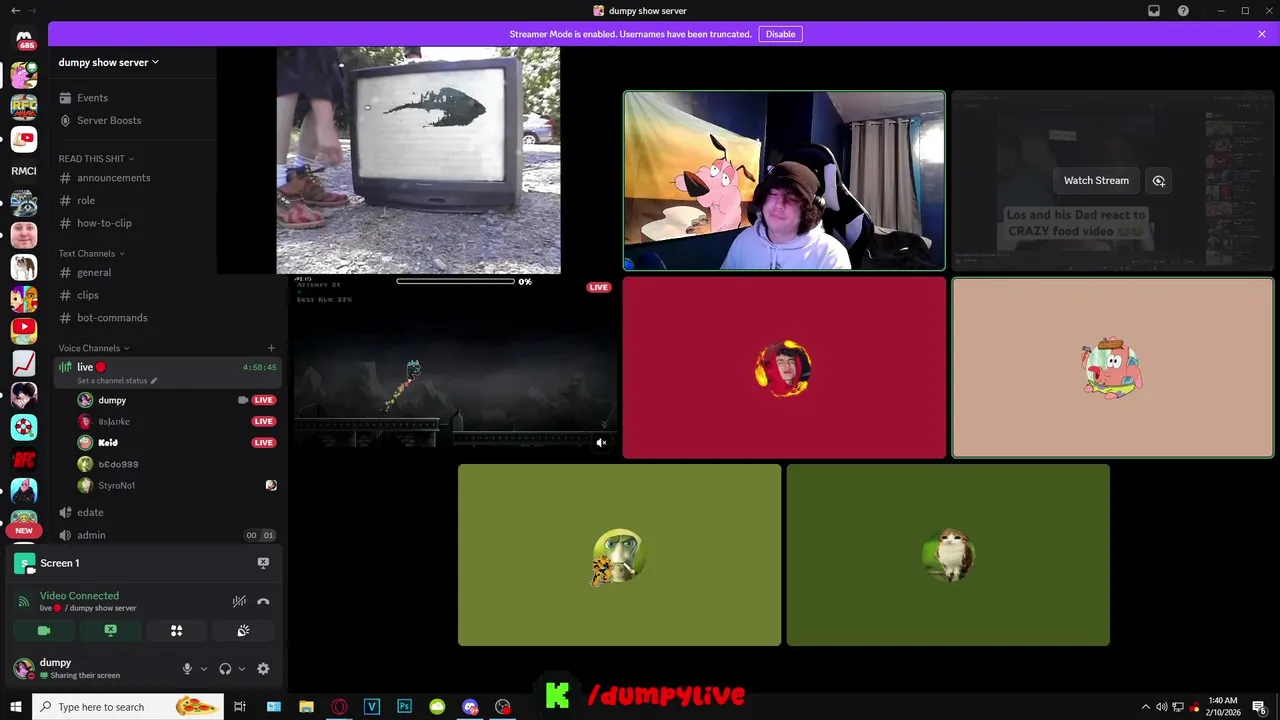Open microphone input options arrow
Image resolution: width=1280 pixels, height=720 pixels.
tap(204, 669)
